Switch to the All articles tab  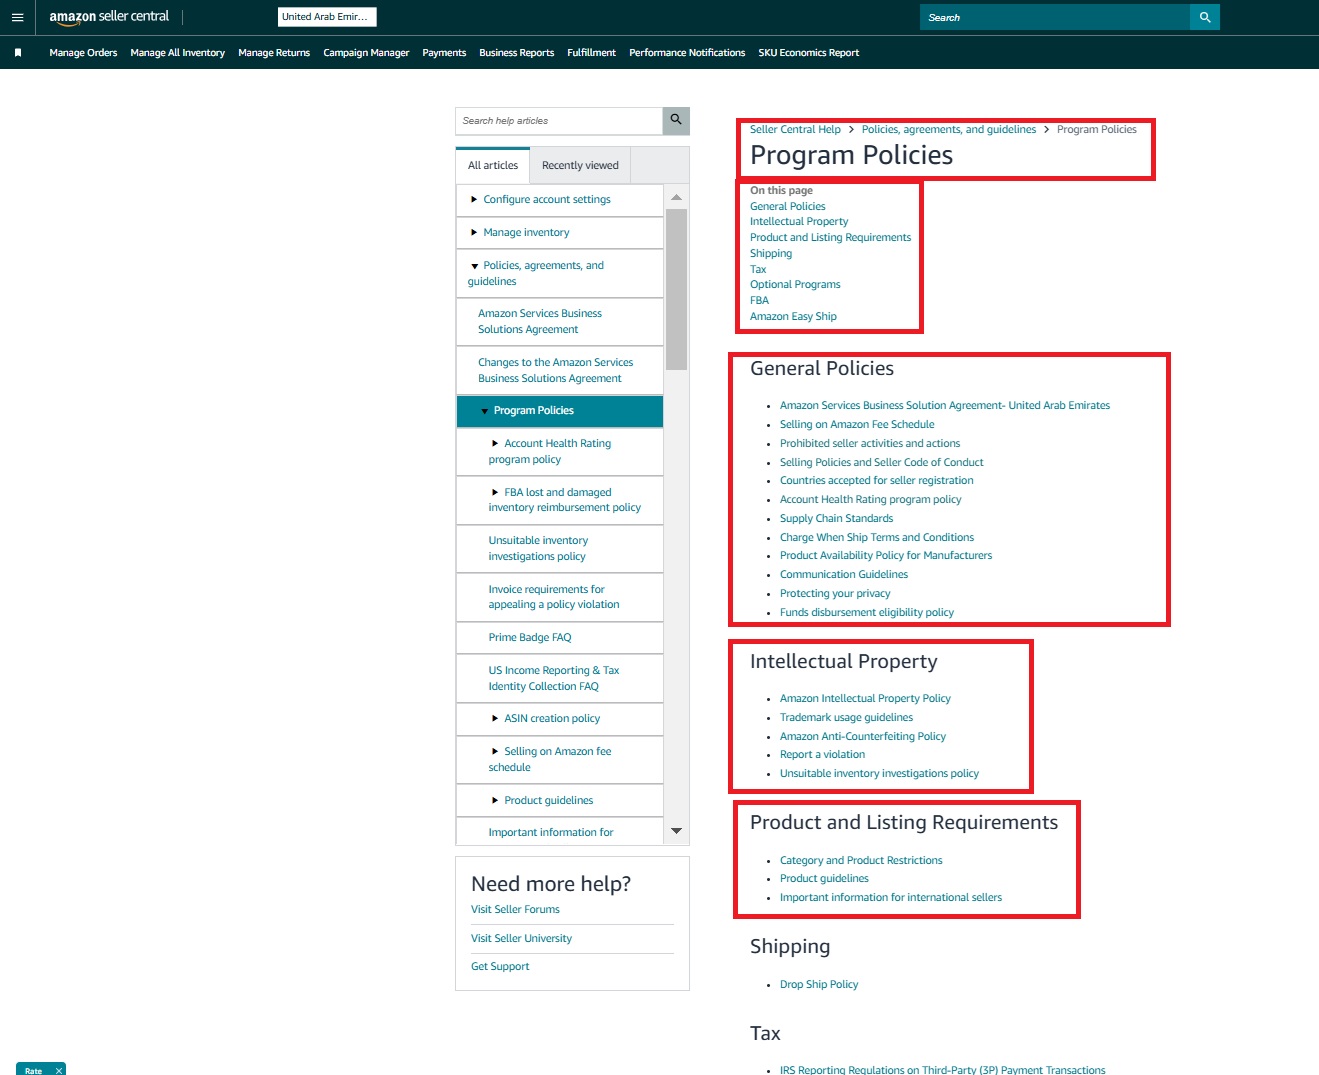pyautogui.click(x=493, y=166)
